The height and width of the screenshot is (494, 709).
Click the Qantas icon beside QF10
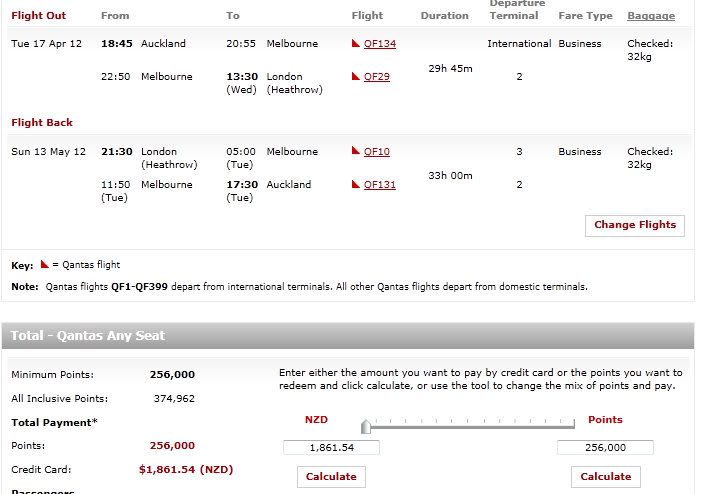click(356, 151)
